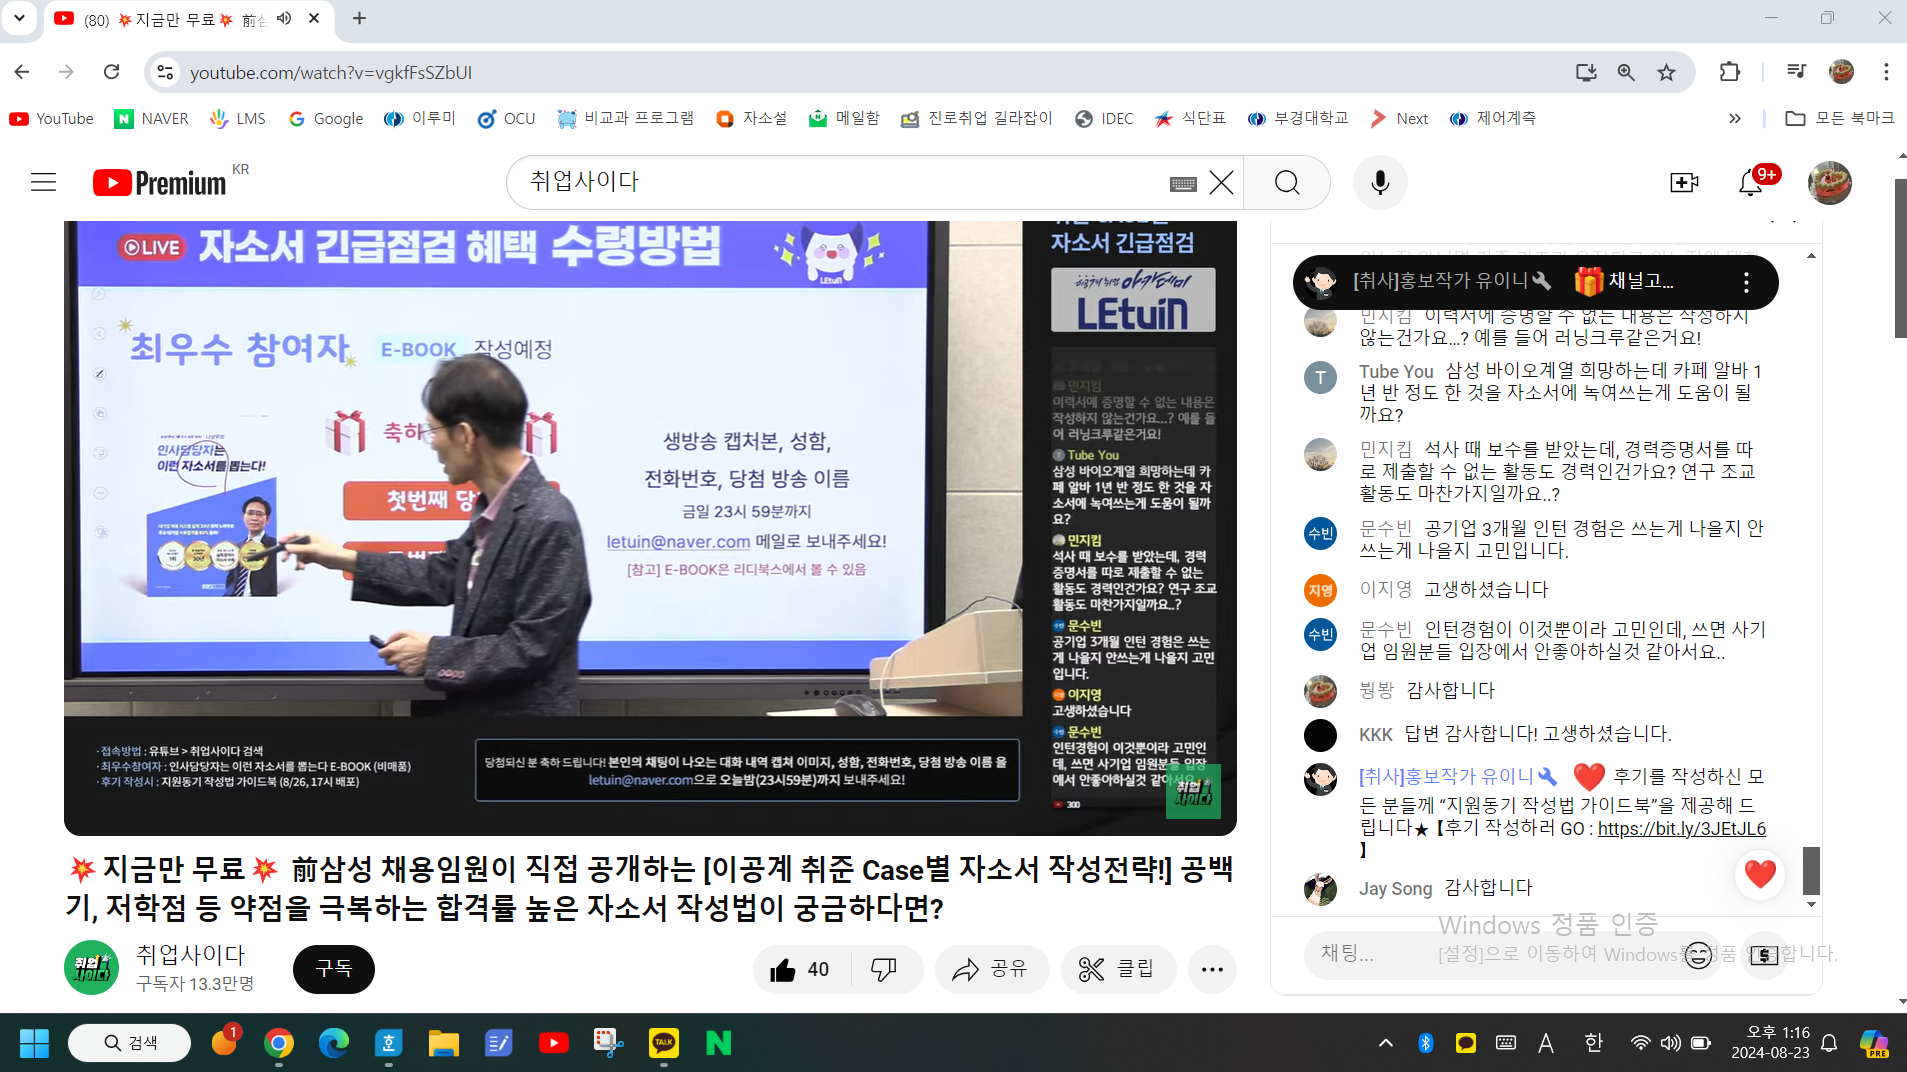1907x1072 pixels.
Task: Expand more bookmarks chevron
Action: pos(1735,119)
